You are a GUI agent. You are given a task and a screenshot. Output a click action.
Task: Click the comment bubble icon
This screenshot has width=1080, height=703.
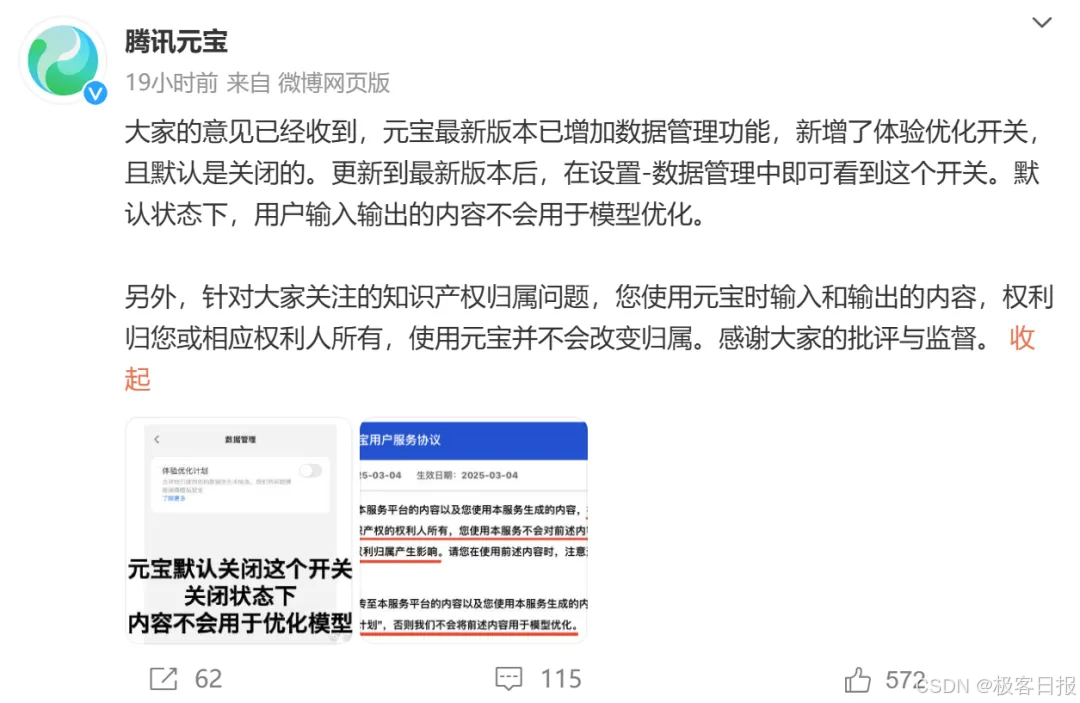point(509,679)
